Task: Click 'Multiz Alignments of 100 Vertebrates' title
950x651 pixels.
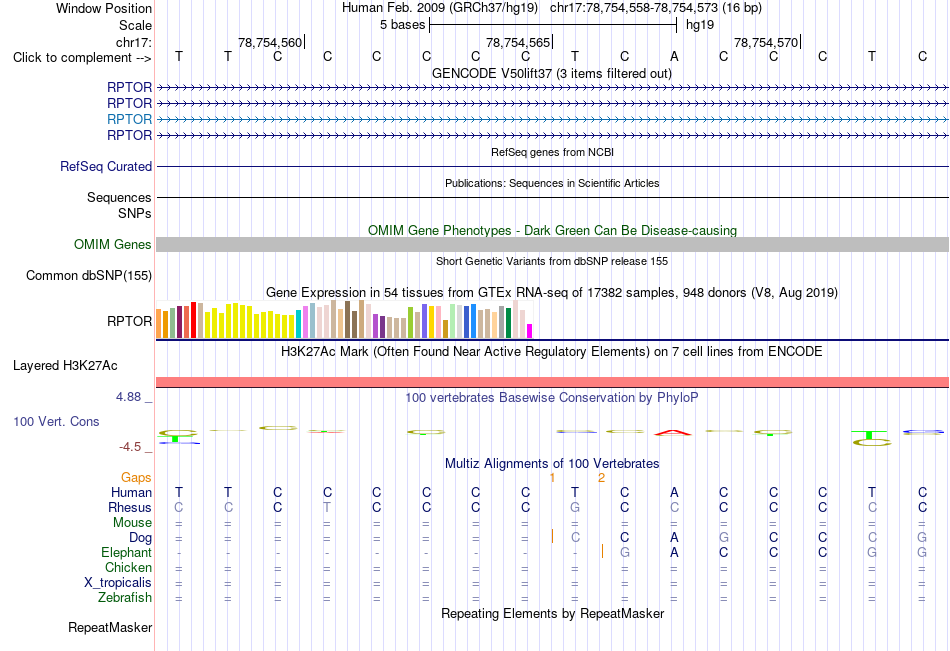Action: [x=552, y=464]
